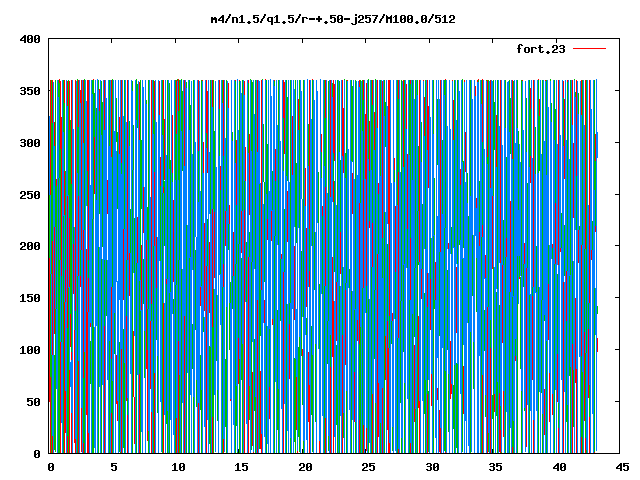Click the fort.23 legend label
Viewport: 640px width, 480px height.
[541, 49]
